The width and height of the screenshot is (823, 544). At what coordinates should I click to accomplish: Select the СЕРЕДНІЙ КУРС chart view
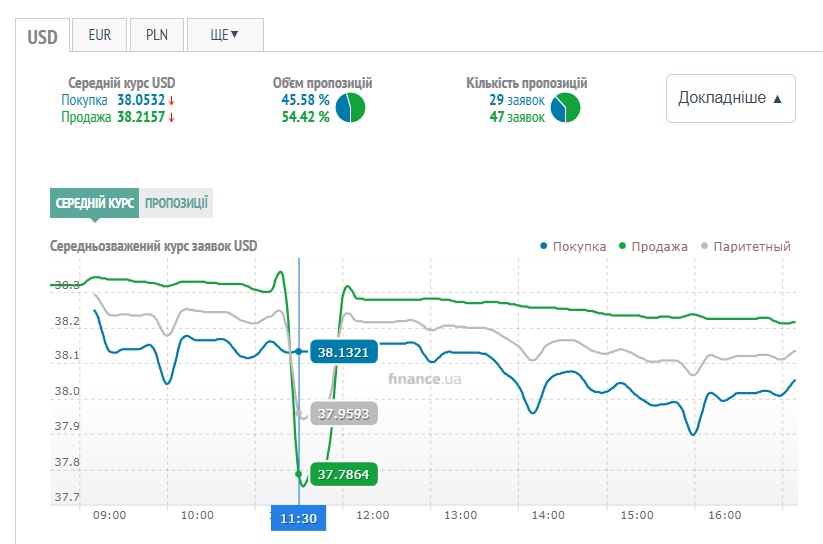(x=94, y=203)
